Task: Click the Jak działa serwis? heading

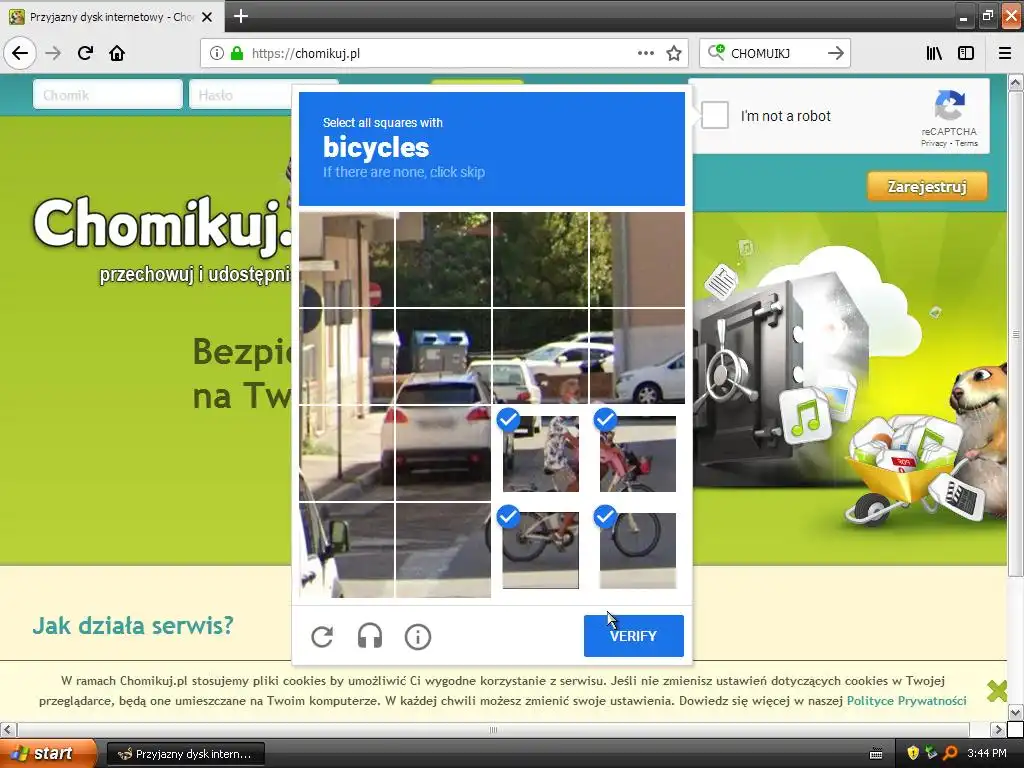Action: click(133, 626)
